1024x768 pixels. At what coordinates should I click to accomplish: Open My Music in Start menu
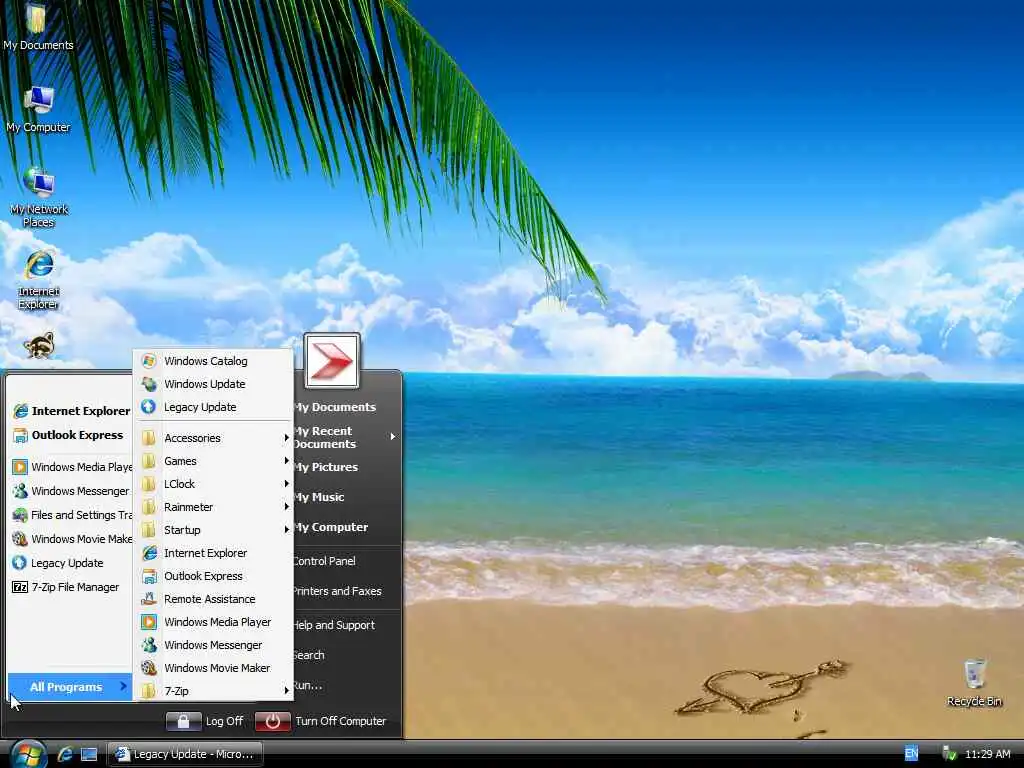pyautogui.click(x=346, y=497)
